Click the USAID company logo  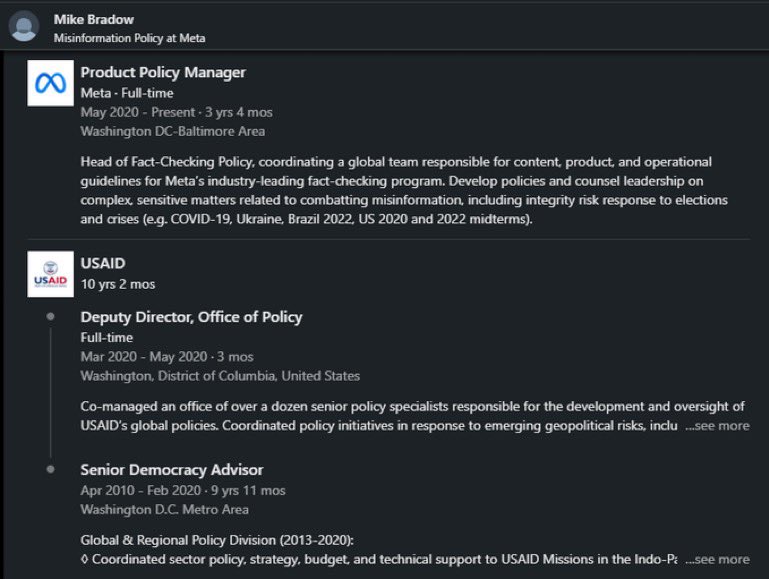pos(50,274)
